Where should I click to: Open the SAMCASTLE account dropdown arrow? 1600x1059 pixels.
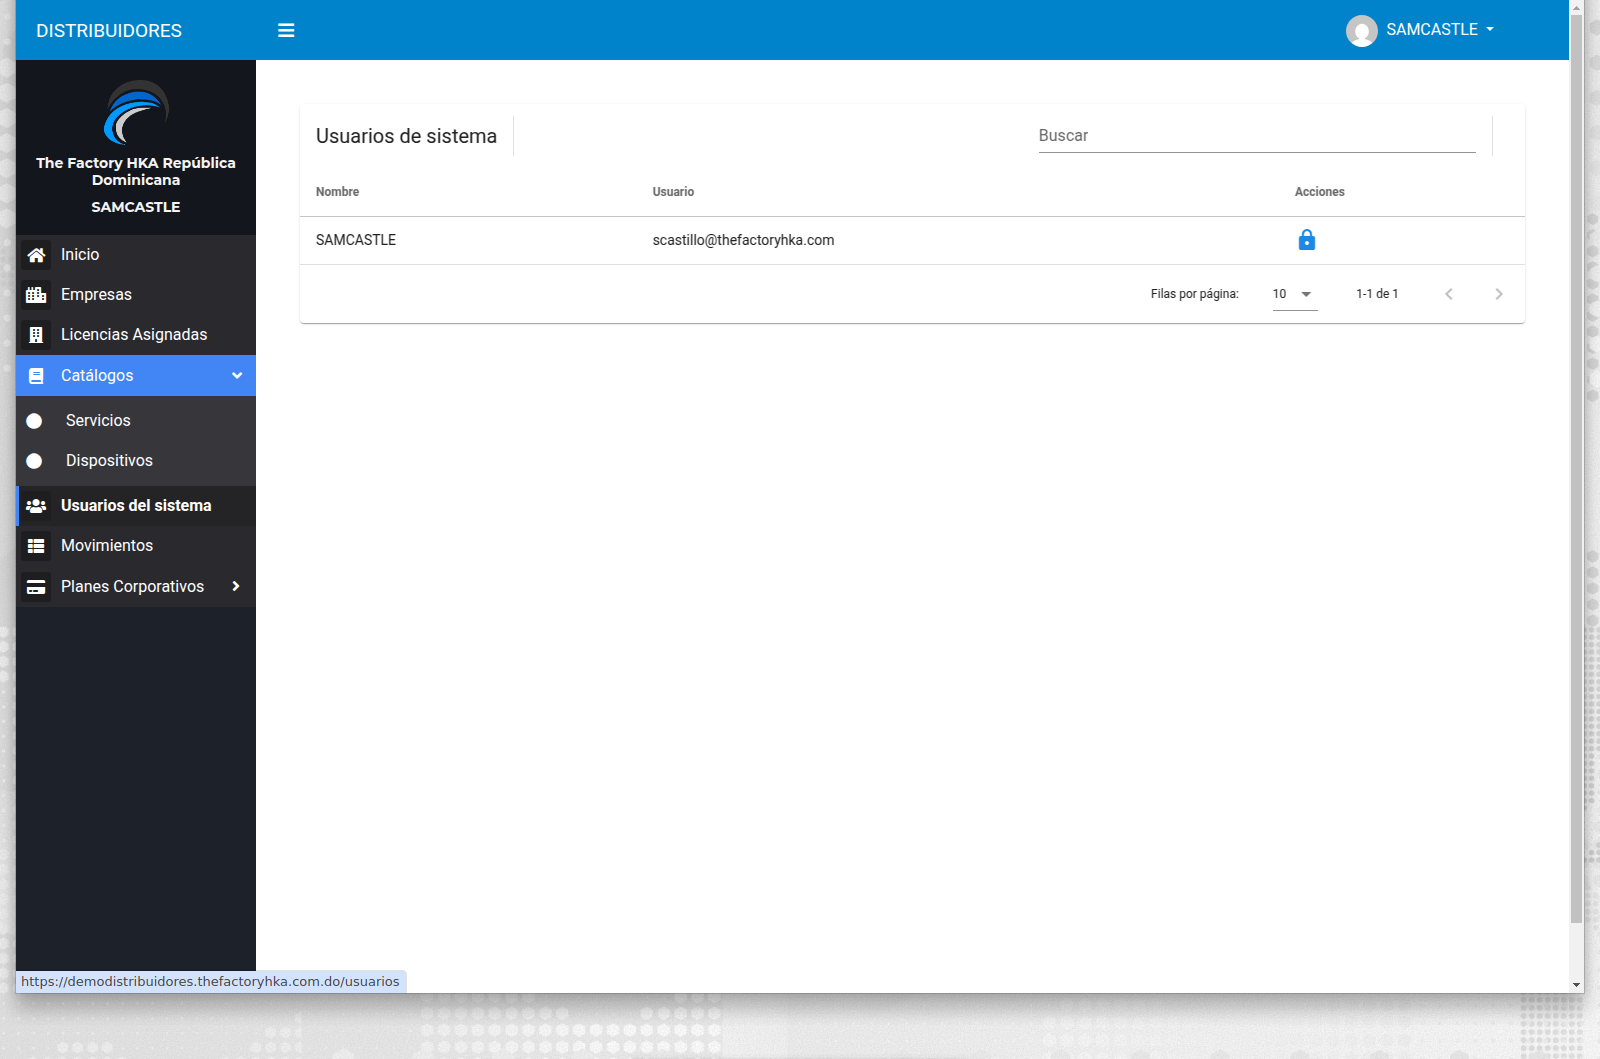[1490, 30]
